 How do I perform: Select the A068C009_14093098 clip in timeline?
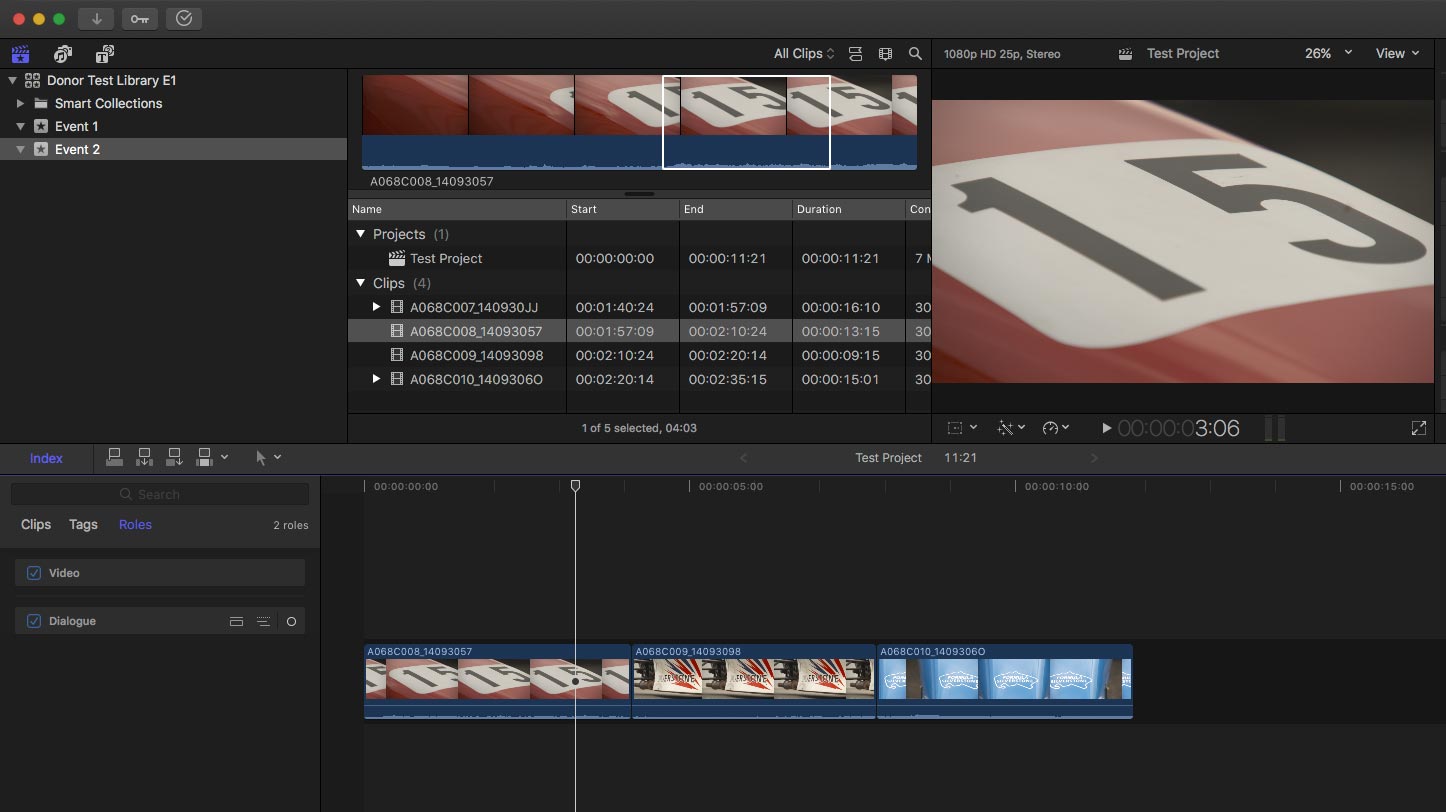coord(754,681)
